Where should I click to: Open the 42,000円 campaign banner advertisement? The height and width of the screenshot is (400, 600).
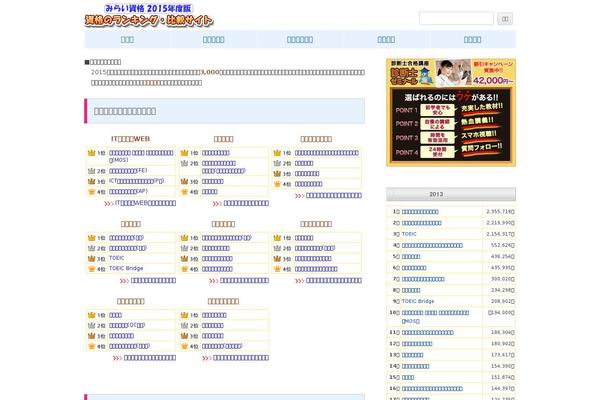click(x=451, y=113)
